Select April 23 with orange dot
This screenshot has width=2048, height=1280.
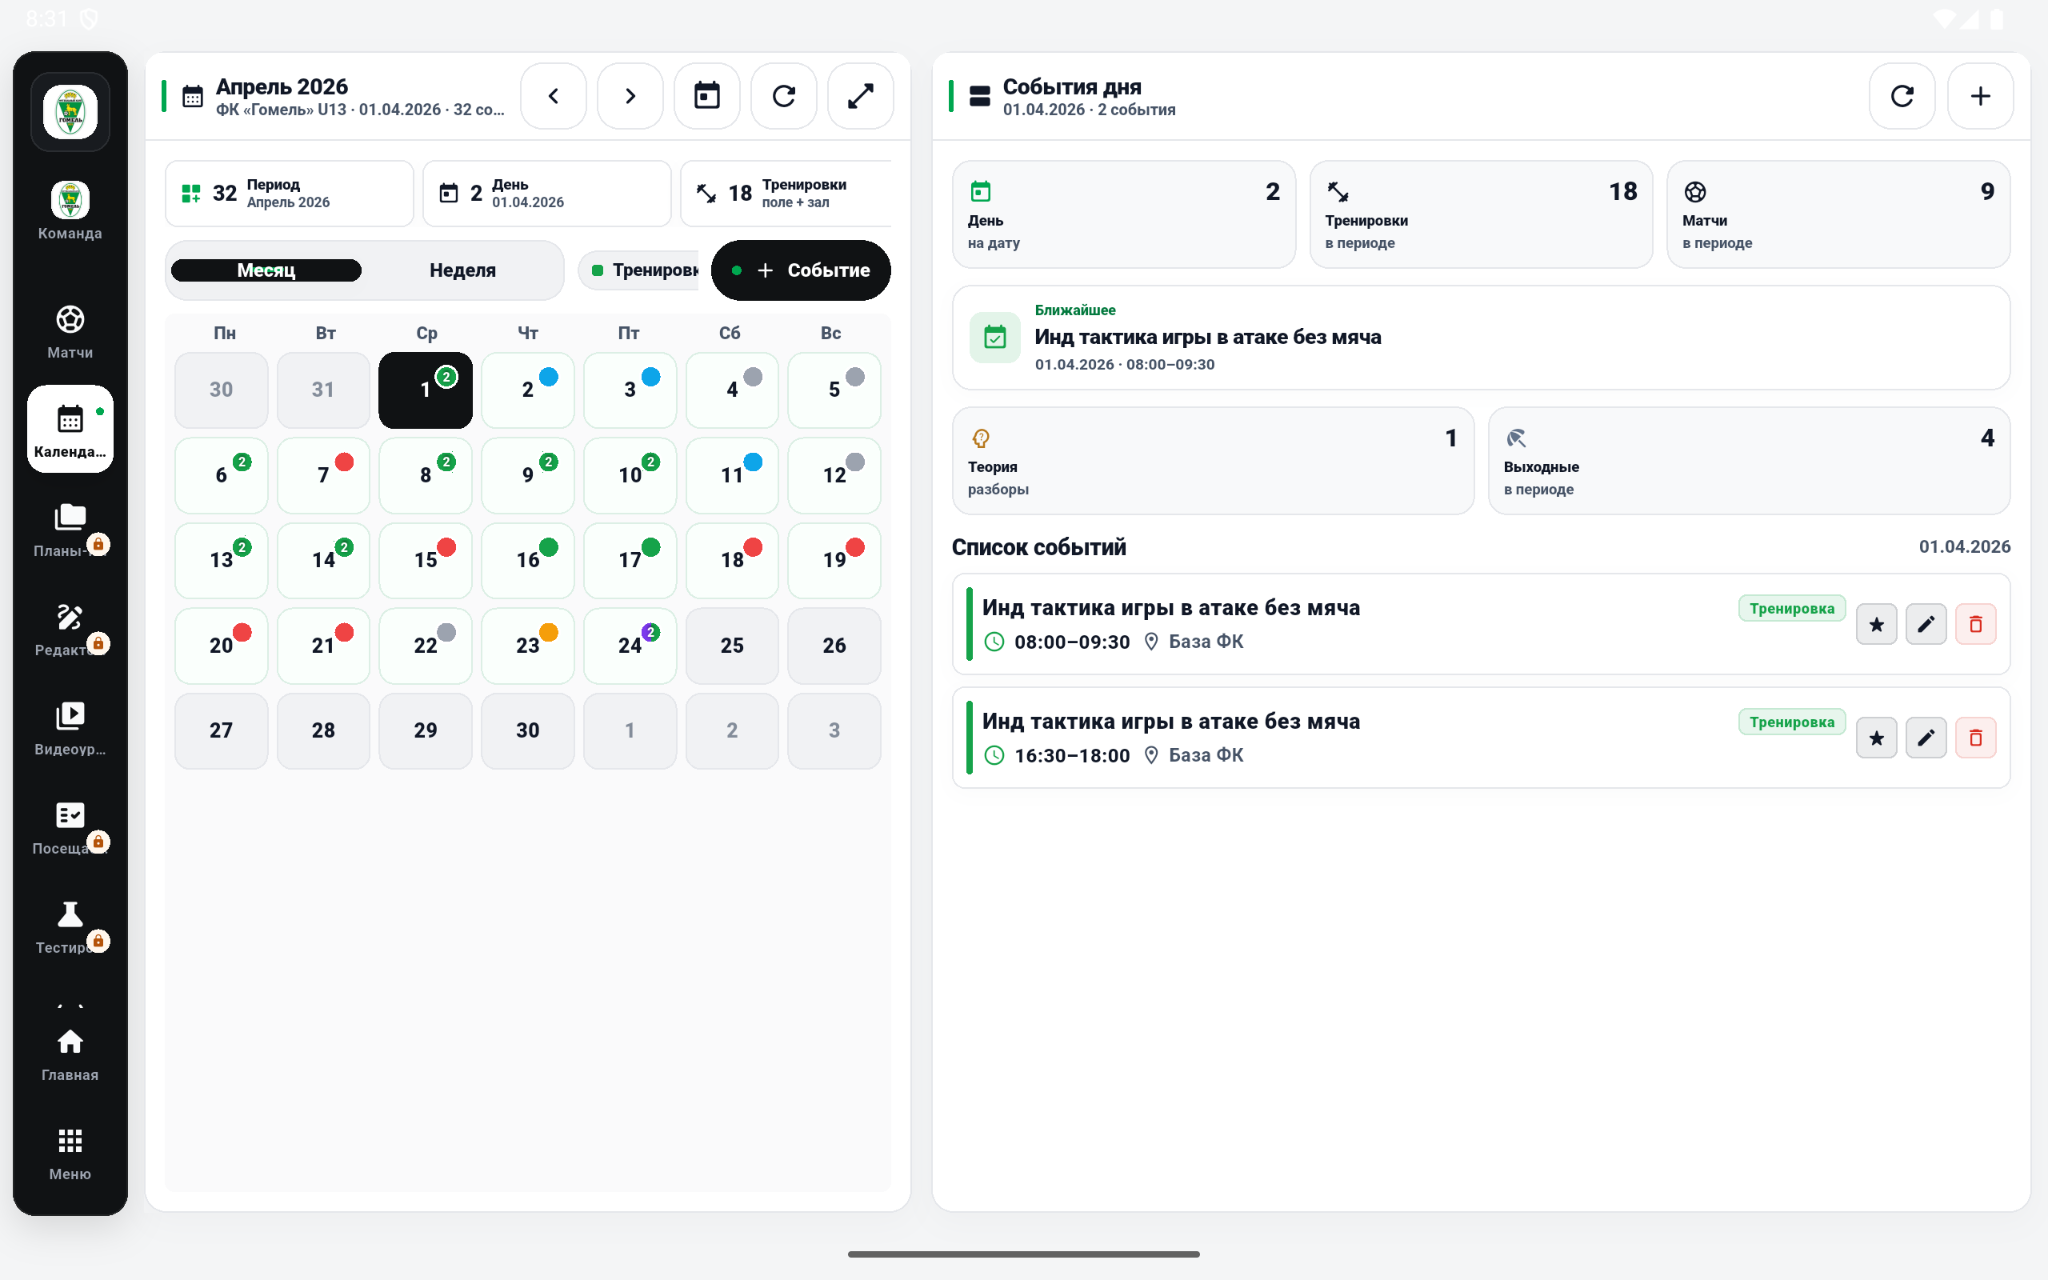[528, 645]
